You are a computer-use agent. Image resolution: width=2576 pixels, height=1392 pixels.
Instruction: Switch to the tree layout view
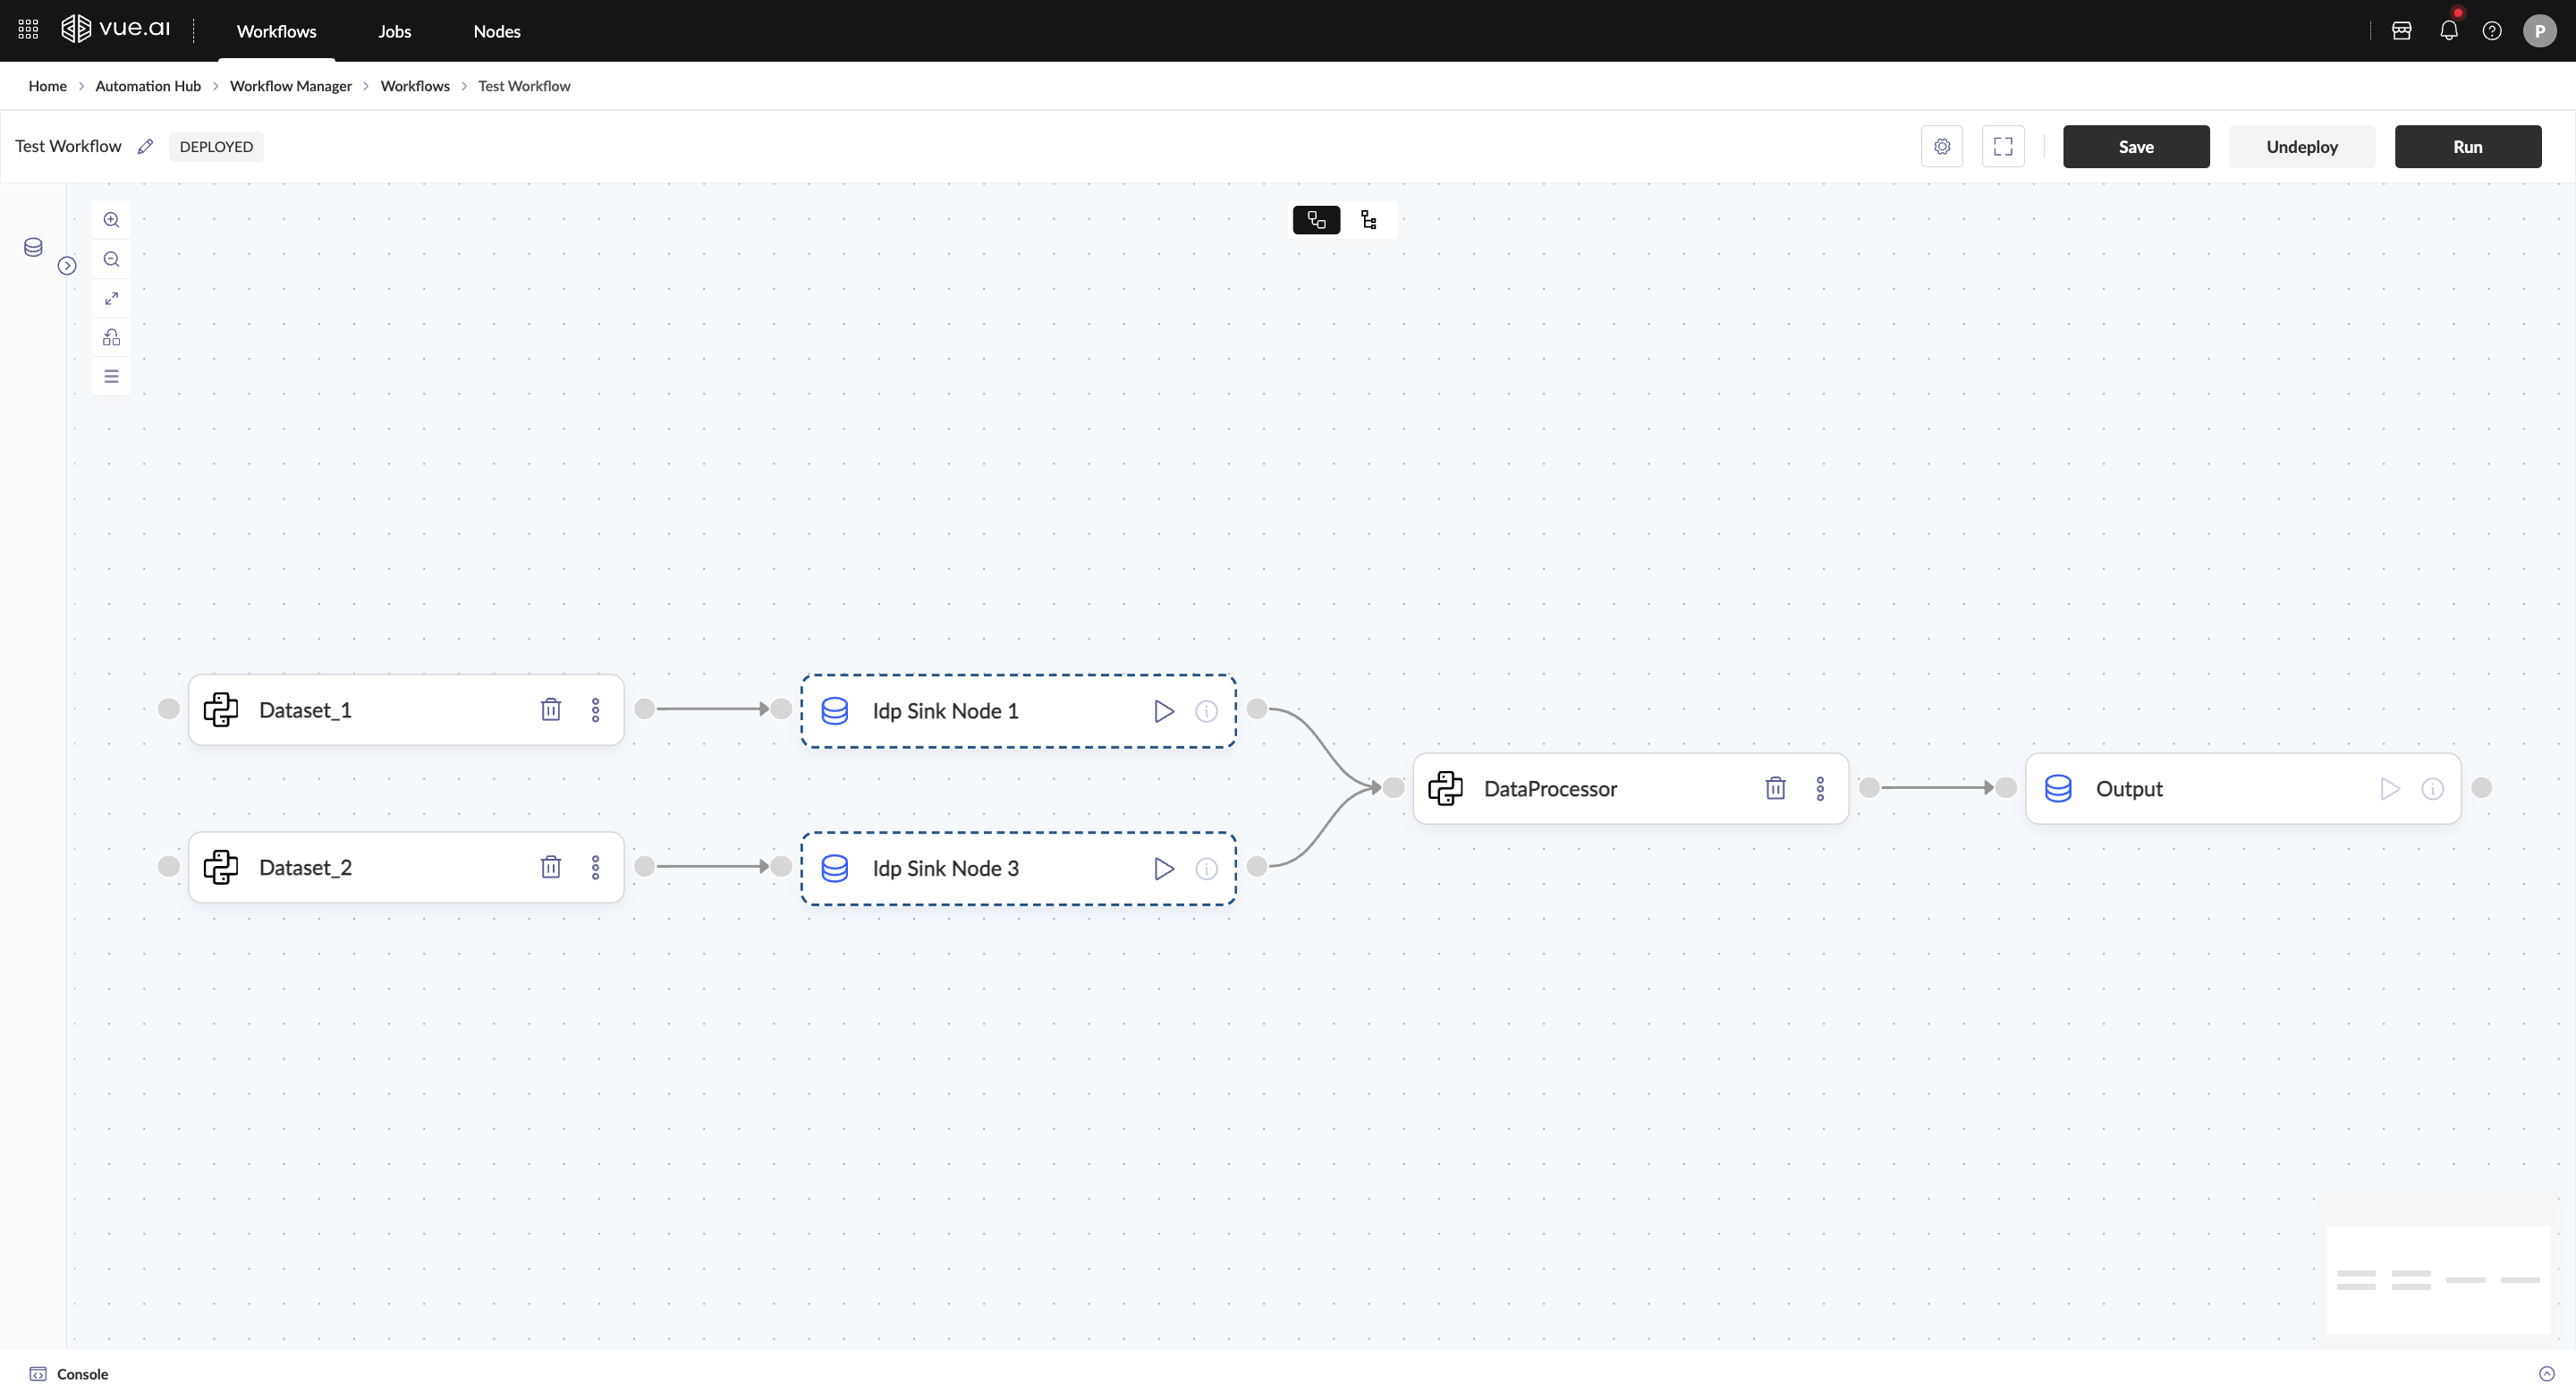click(1369, 220)
